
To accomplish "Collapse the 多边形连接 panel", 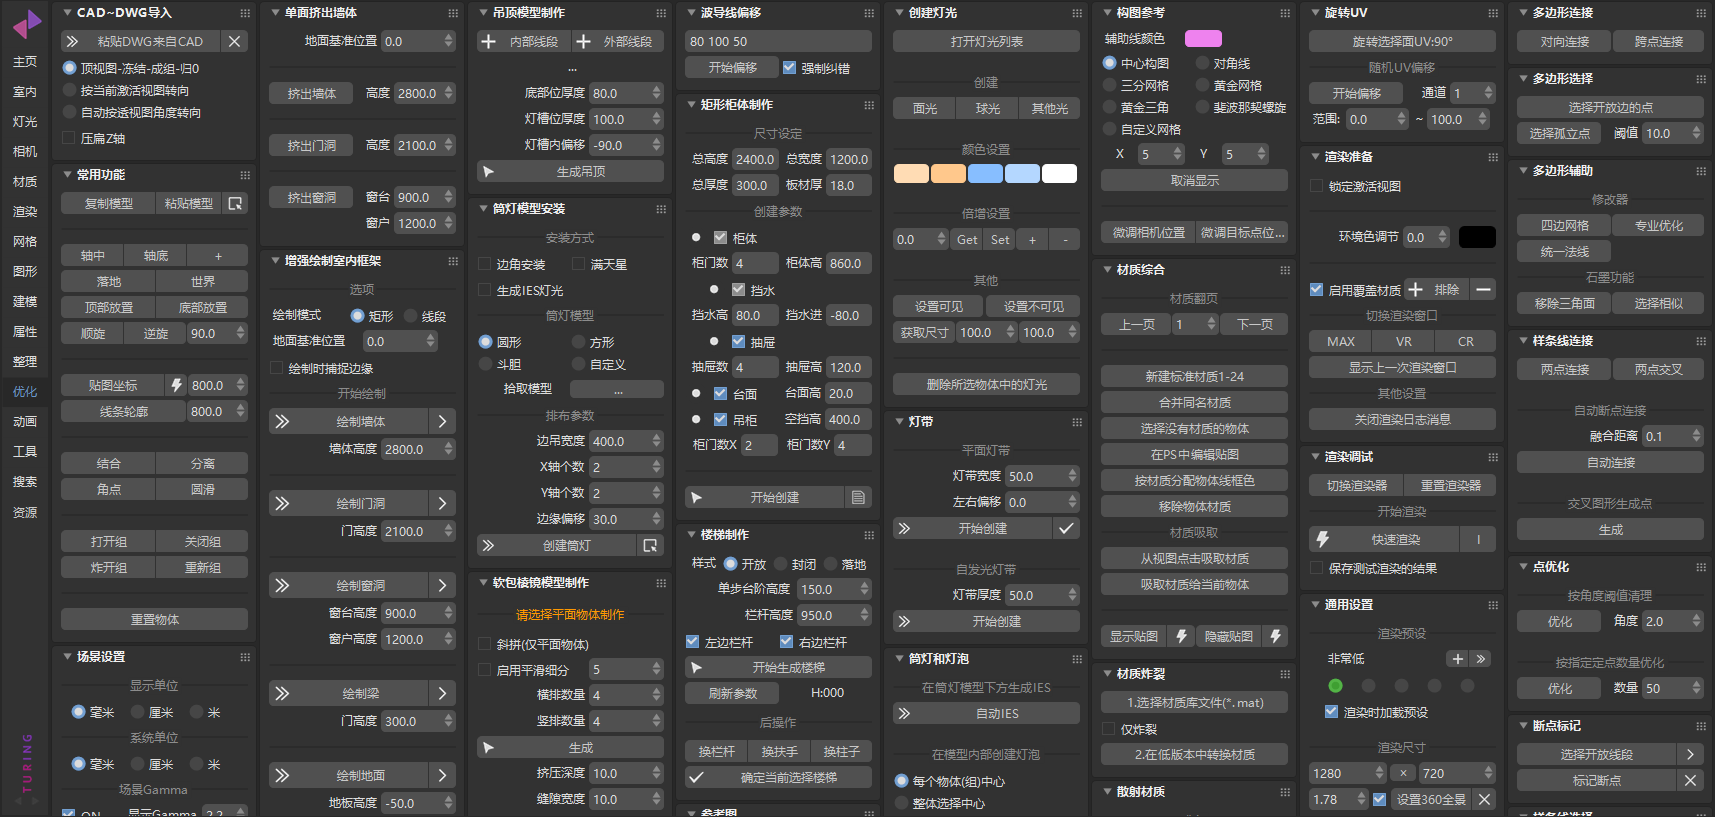I will [1523, 13].
